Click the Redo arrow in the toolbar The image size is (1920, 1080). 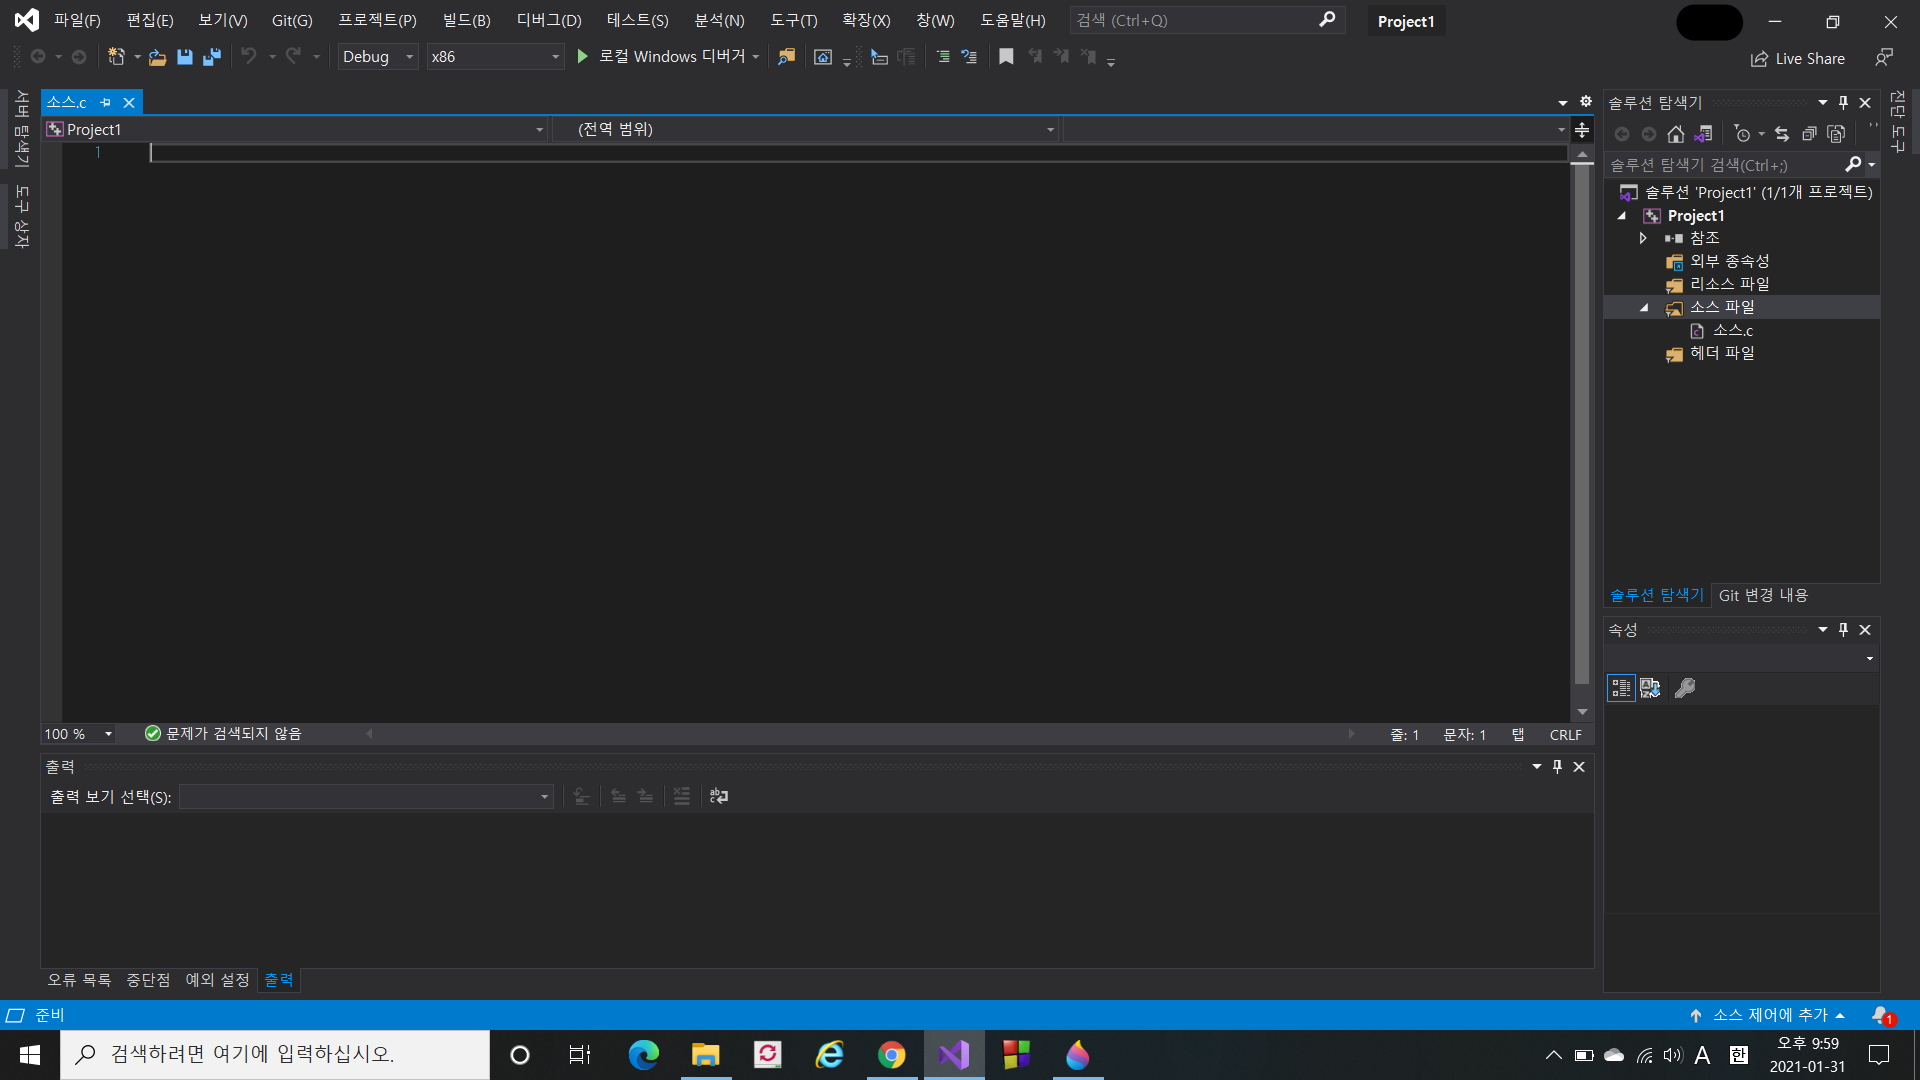tap(293, 57)
